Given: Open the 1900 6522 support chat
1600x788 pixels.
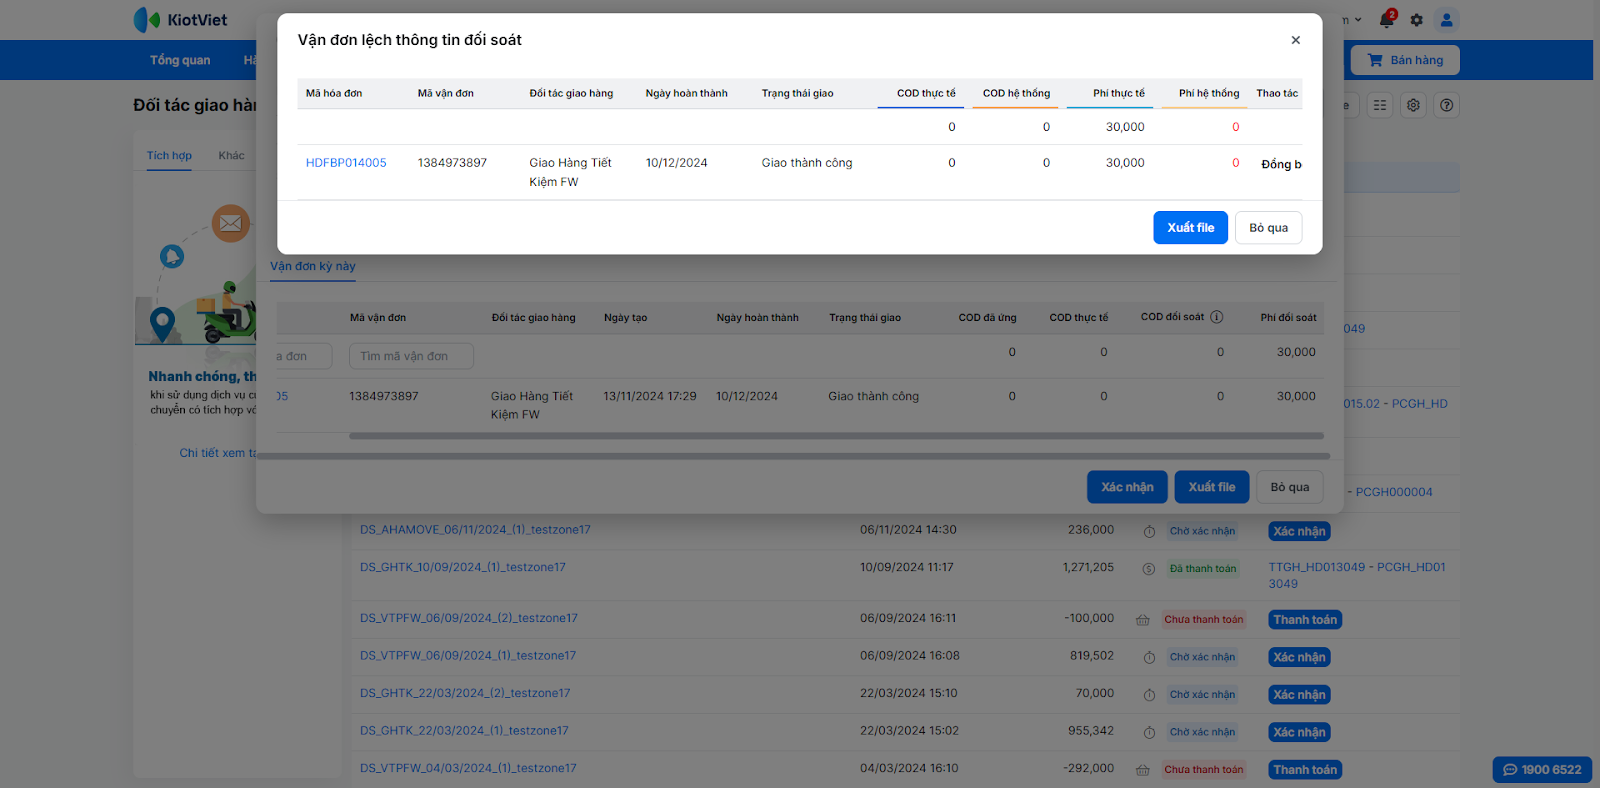Looking at the screenshot, I should click(1542, 769).
